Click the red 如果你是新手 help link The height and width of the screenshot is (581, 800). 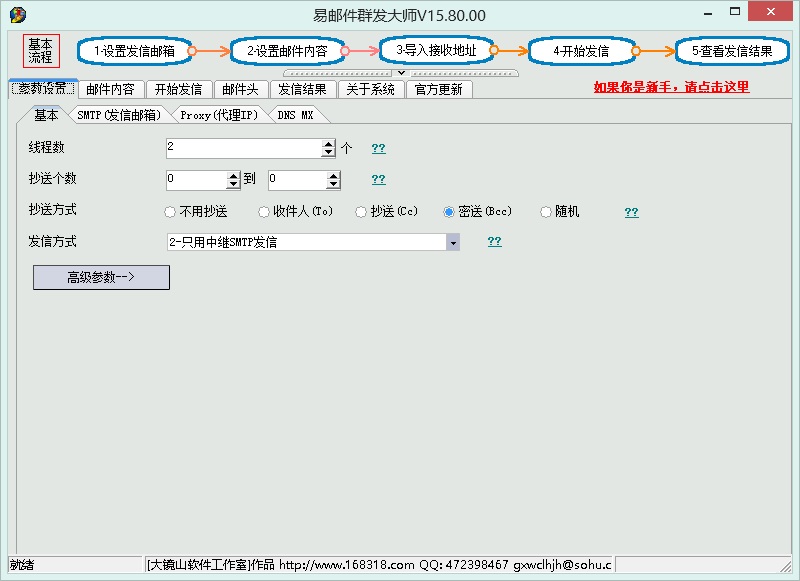671,87
